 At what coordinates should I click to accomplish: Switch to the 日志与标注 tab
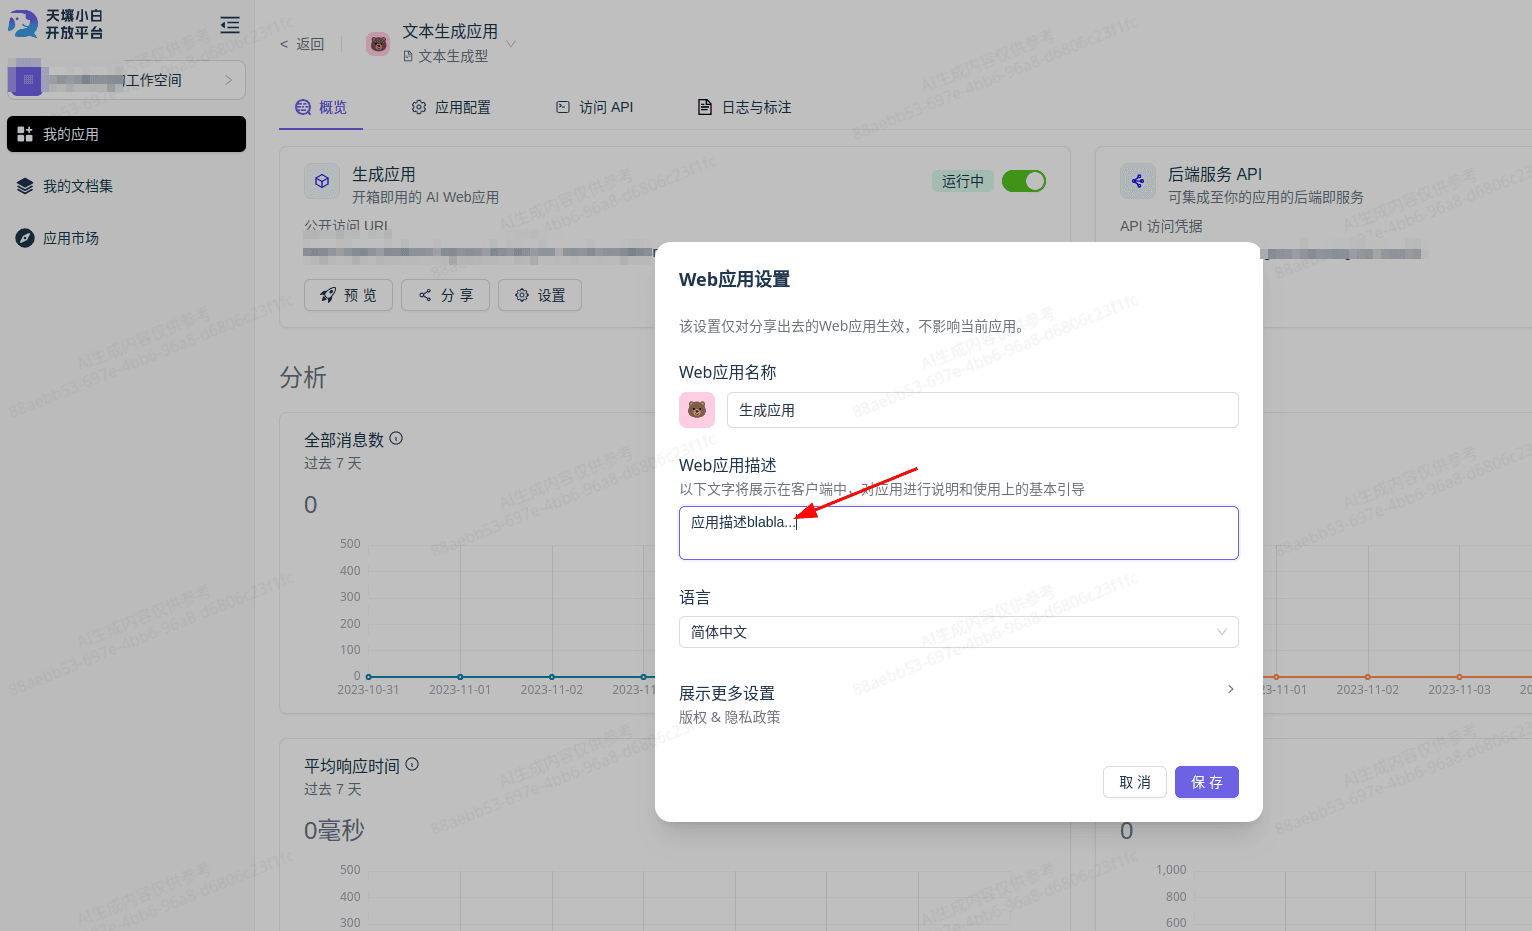(745, 107)
